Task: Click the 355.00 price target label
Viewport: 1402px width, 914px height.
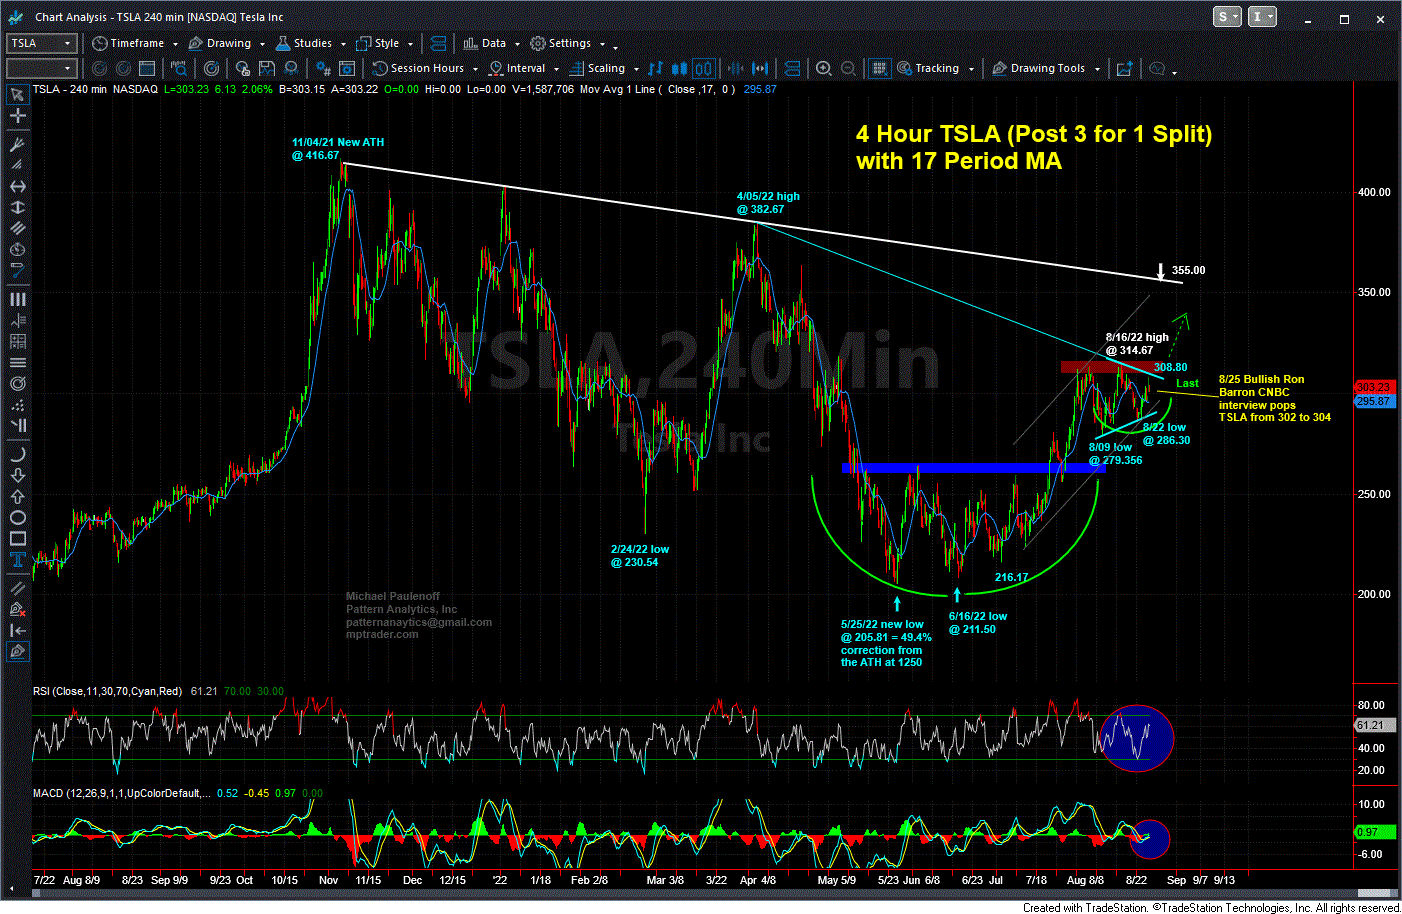Action: tap(1189, 270)
